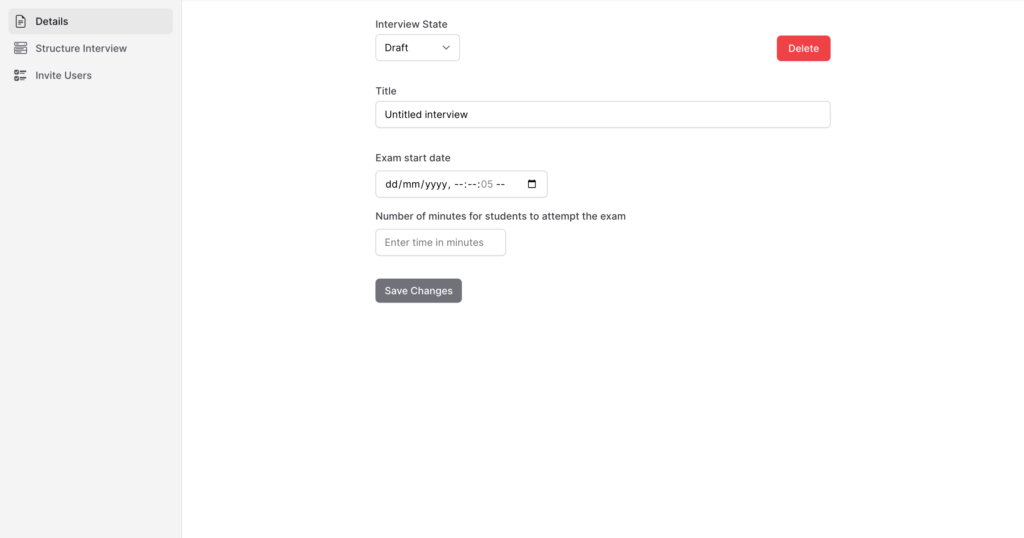Viewport: 1024px width, 538px height.
Task: Click the Title label above text field
Action: point(386,91)
